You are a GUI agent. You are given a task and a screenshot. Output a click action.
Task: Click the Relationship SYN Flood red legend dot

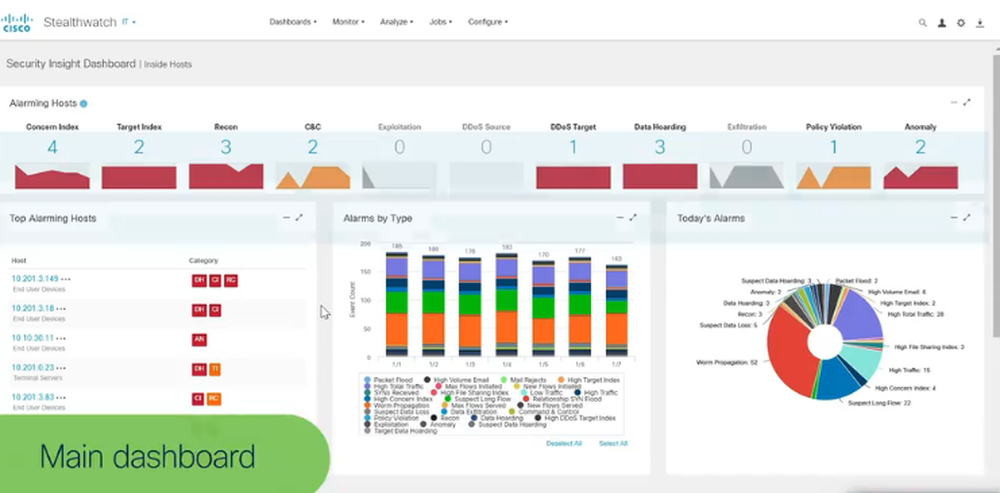pos(526,399)
